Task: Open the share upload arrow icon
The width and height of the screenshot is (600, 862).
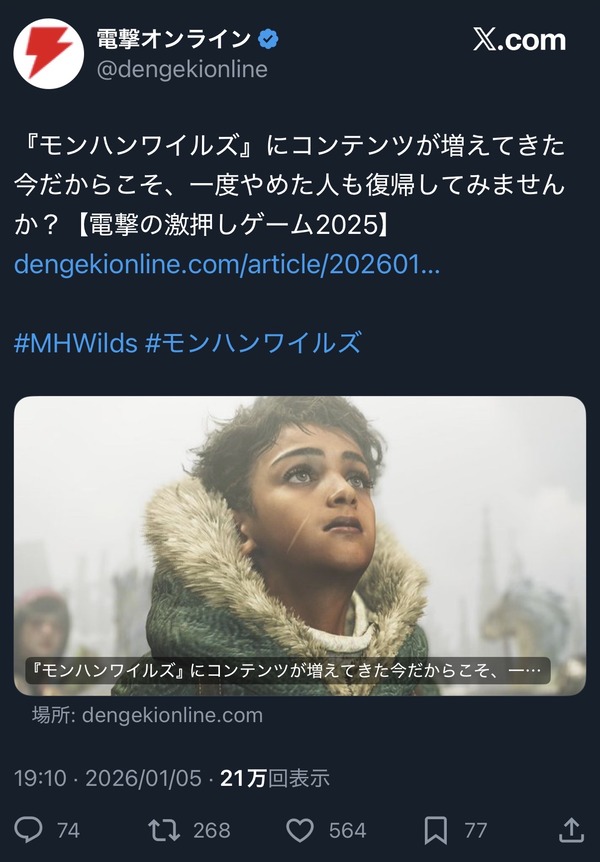Action: (571, 830)
